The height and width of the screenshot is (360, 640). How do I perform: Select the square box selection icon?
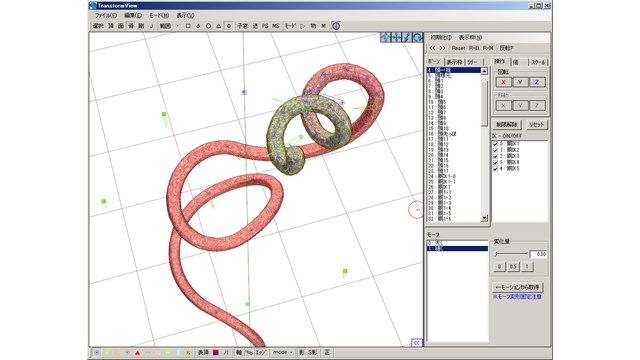(188, 26)
